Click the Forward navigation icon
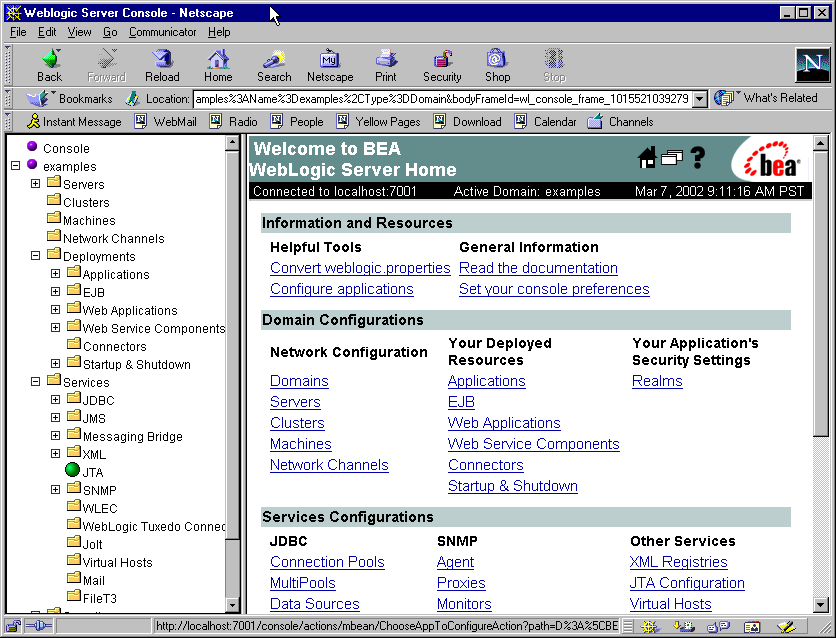The width and height of the screenshot is (836, 638). pyautogui.click(x=107, y=66)
